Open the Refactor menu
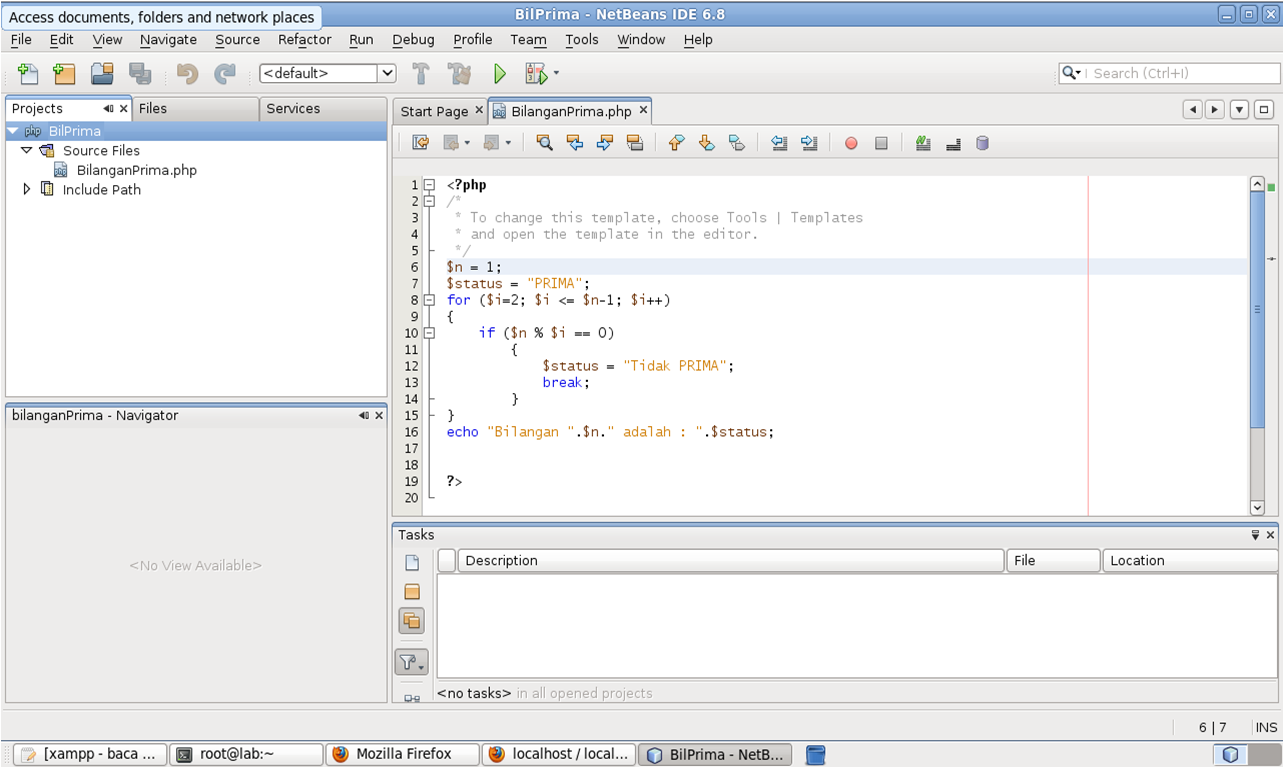 (x=304, y=40)
